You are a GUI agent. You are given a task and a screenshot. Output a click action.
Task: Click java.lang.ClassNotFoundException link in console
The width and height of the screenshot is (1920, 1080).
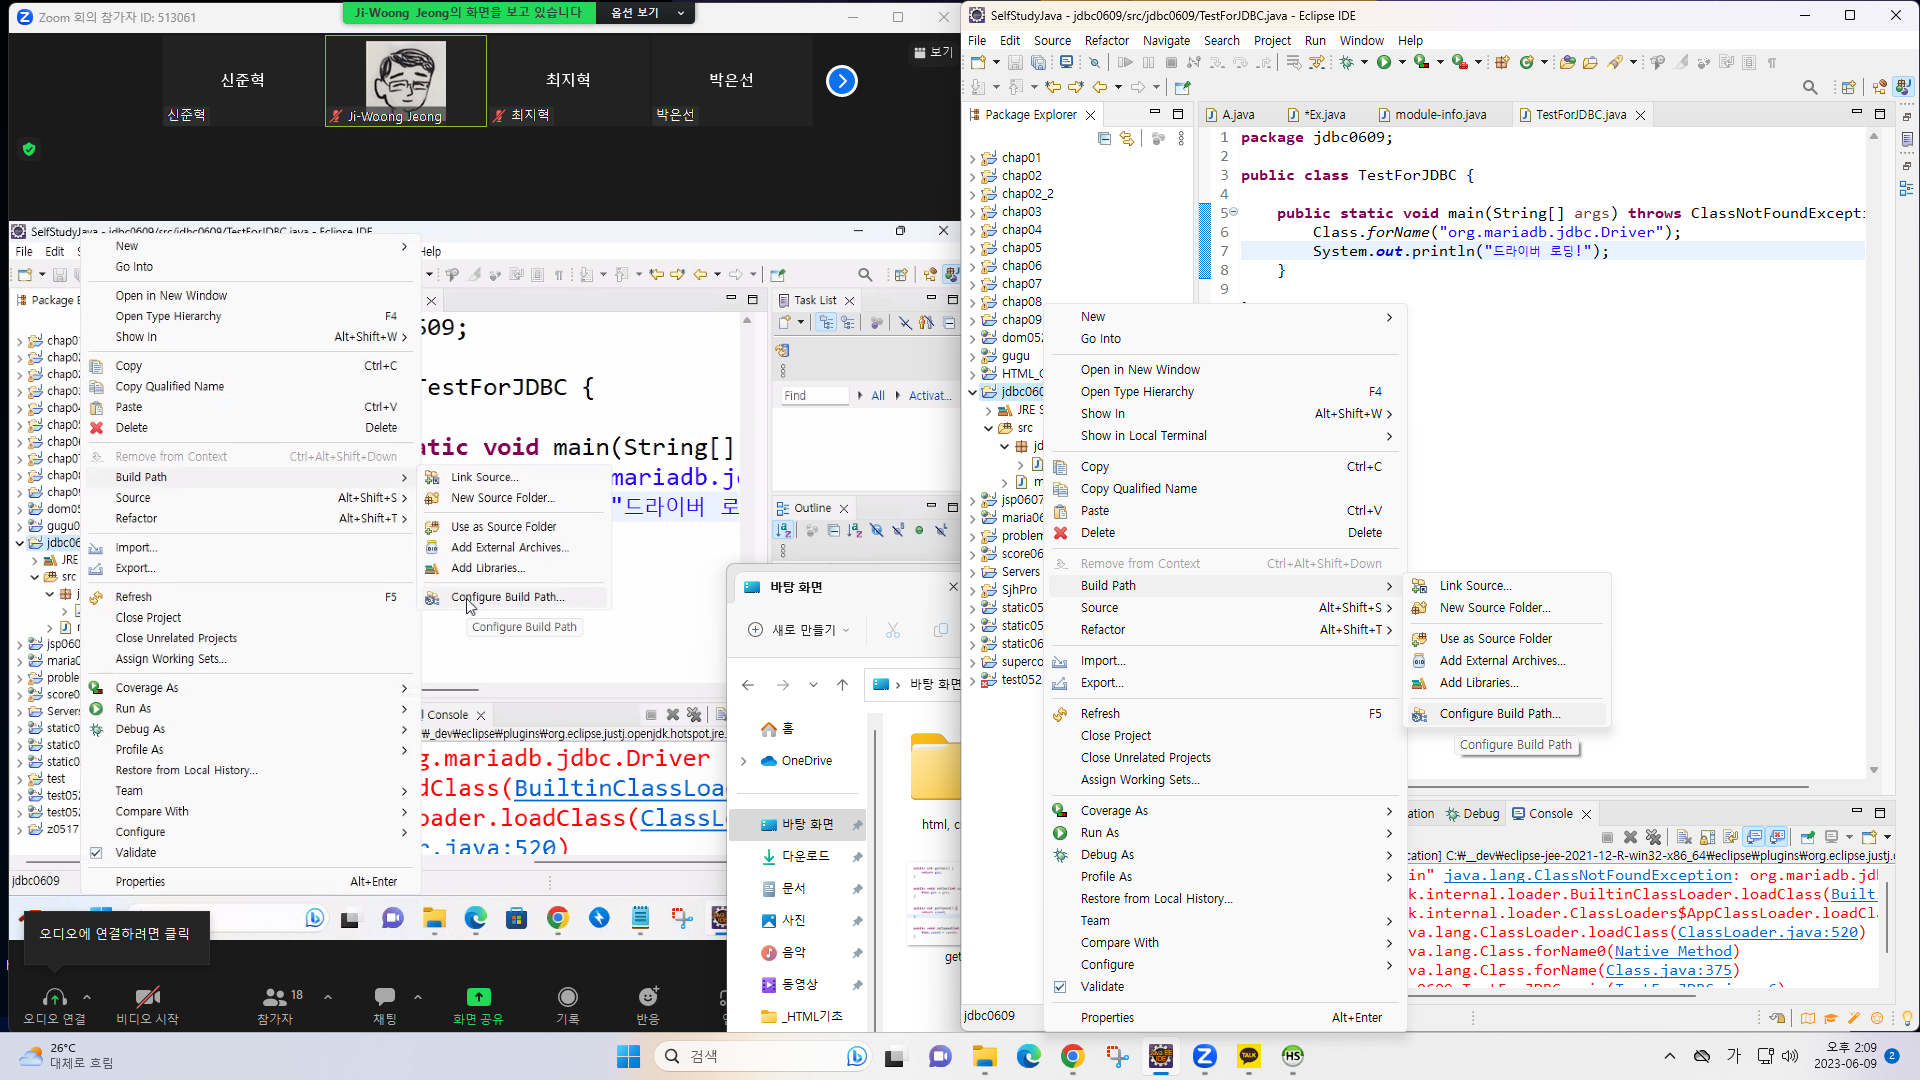click(1588, 875)
